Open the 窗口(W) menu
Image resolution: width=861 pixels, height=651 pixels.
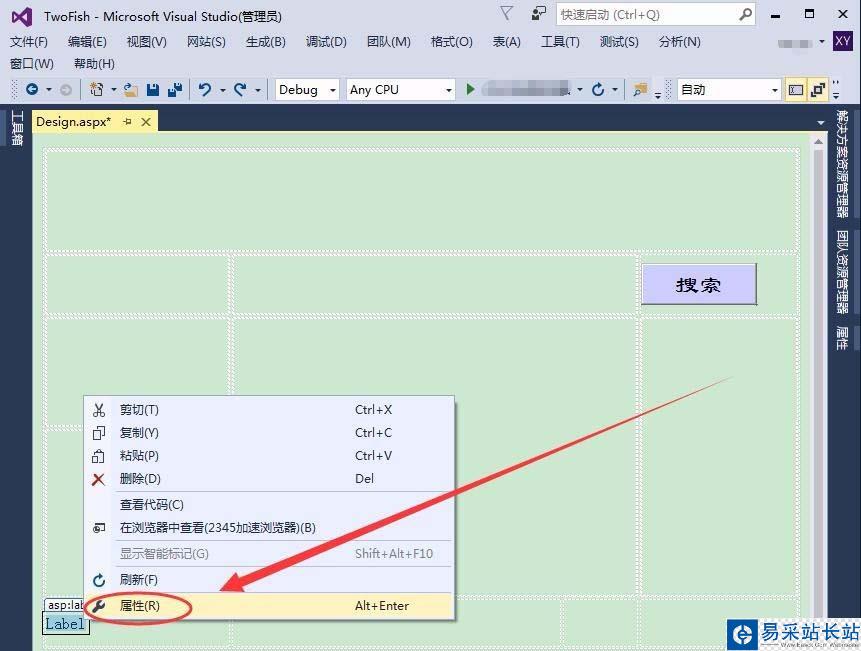[x=32, y=64]
